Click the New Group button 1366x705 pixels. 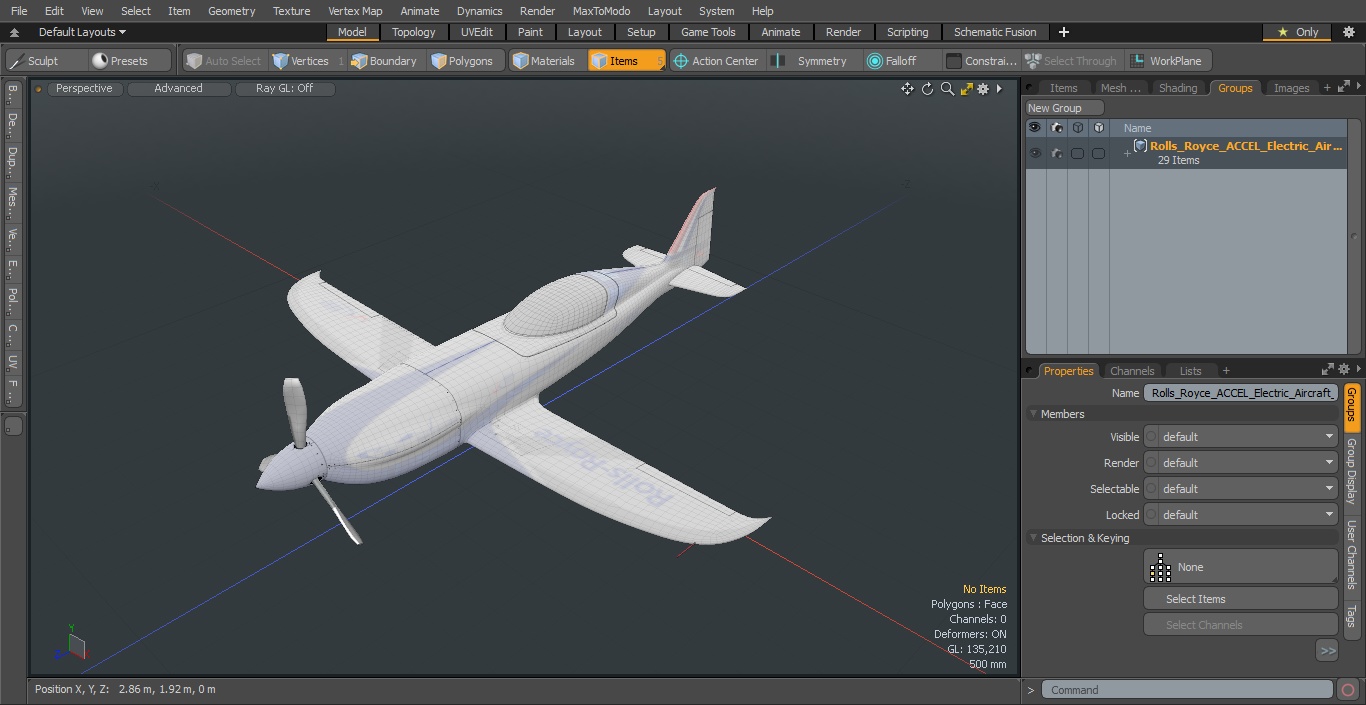pos(1064,108)
